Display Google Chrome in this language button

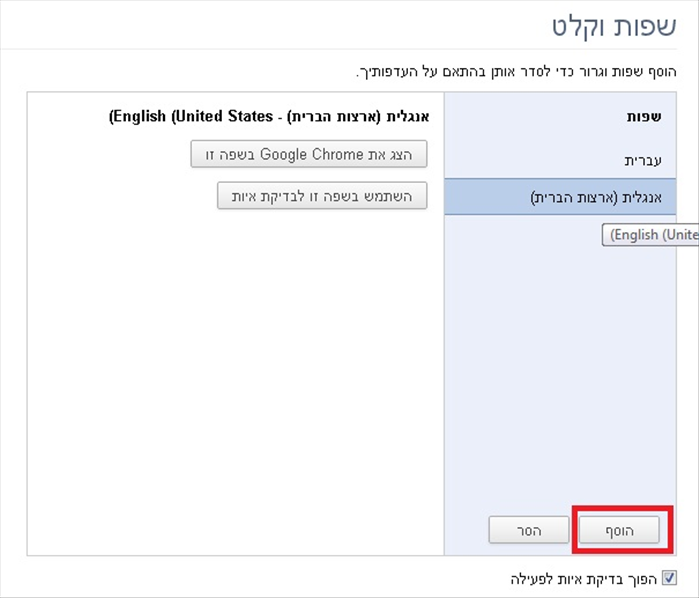coord(308,154)
